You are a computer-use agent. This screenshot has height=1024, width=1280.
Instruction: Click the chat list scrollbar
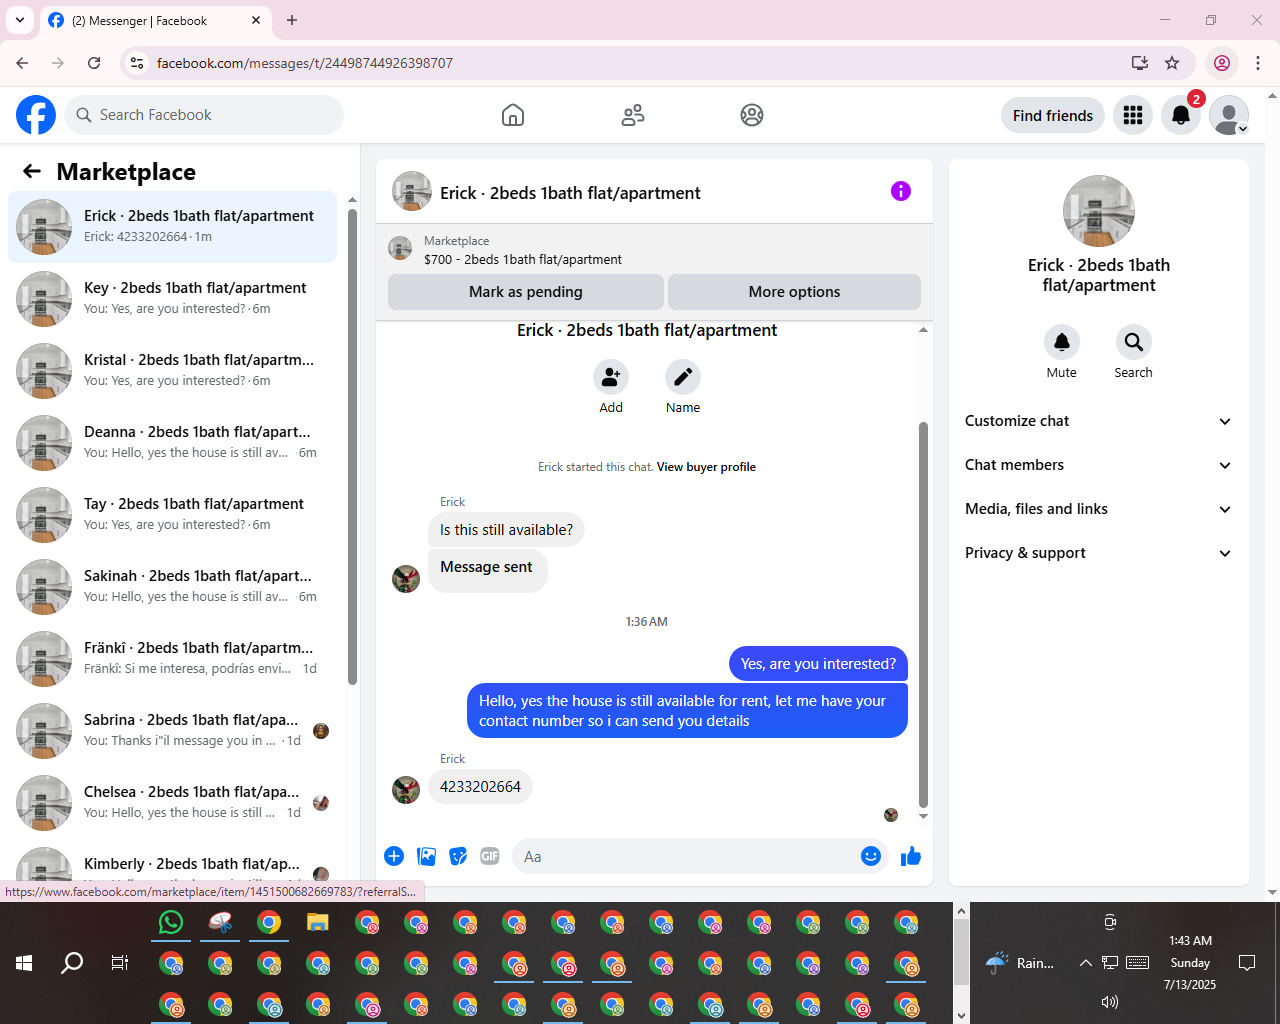click(x=352, y=447)
